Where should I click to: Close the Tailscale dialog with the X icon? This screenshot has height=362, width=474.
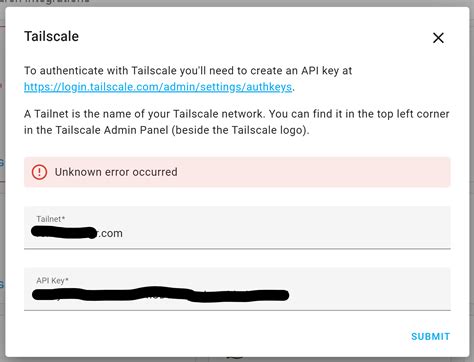click(x=438, y=38)
